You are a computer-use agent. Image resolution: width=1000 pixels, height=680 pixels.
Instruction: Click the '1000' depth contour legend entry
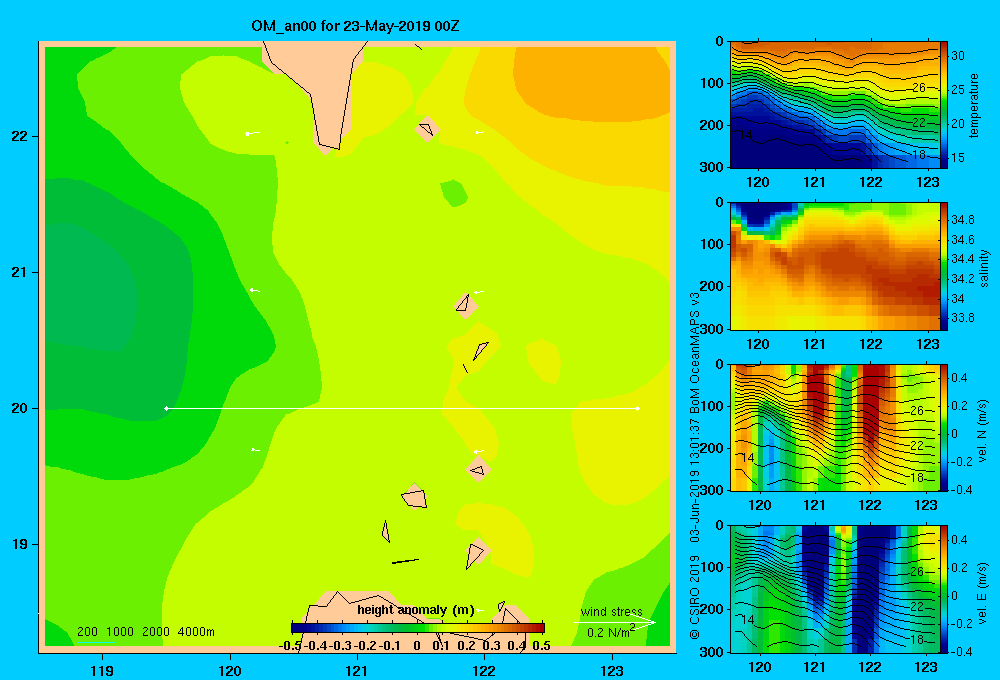tap(120, 632)
